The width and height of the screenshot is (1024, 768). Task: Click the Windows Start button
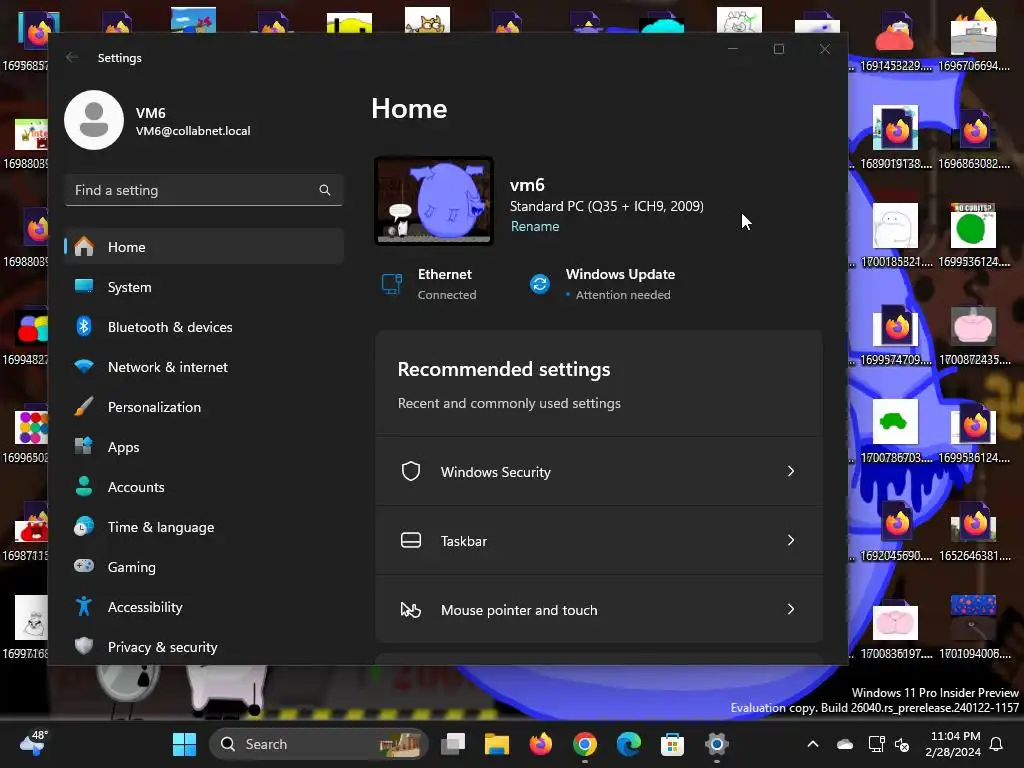pyautogui.click(x=184, y=744)
